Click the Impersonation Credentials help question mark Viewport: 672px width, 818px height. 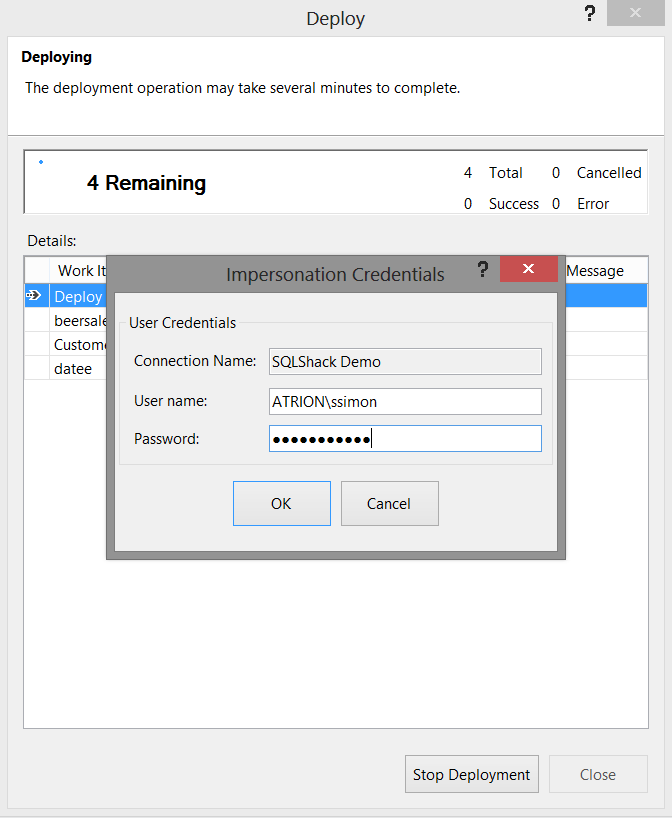483,269
